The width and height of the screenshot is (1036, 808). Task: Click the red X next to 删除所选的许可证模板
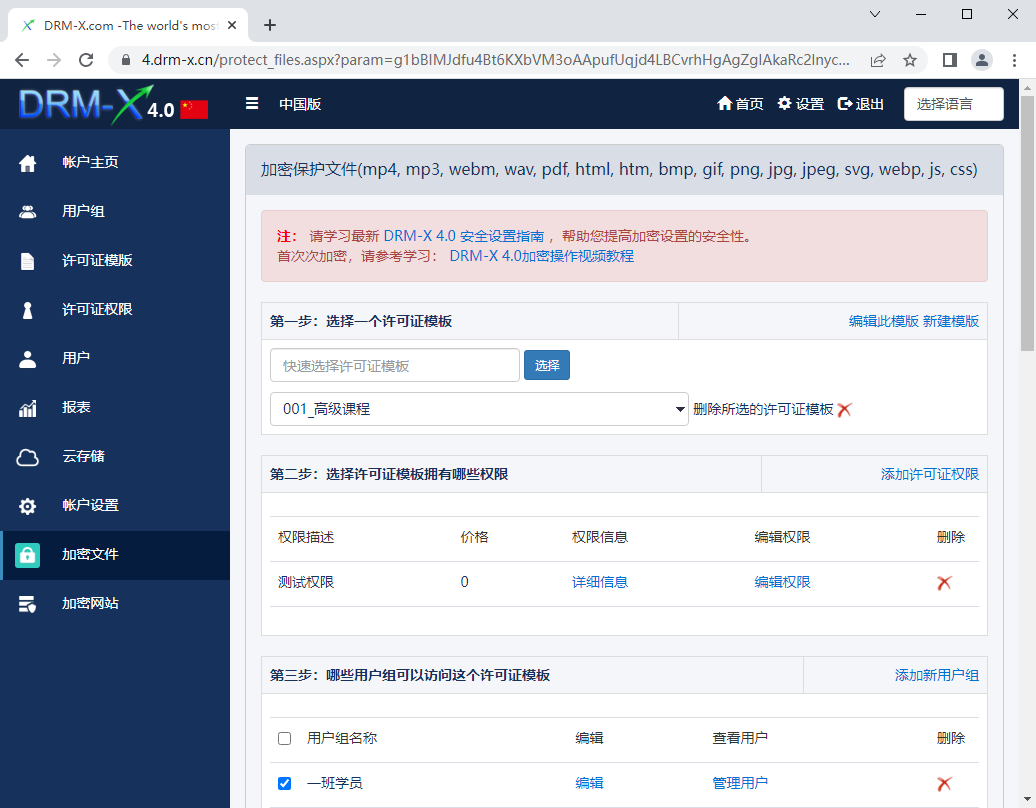[844, 410]
